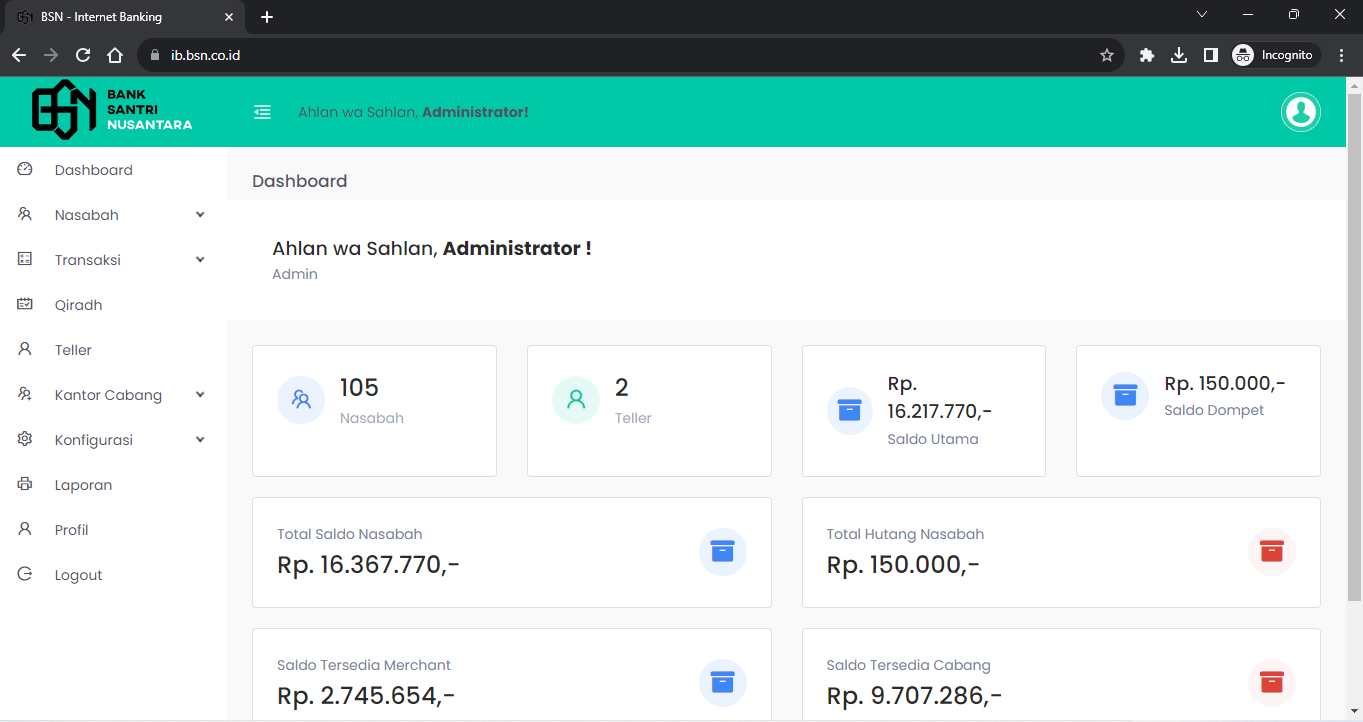The image size is (1363, 722).
Task: Toggle the sidebar collapse hamburger icon
Action: coord(262,112)
